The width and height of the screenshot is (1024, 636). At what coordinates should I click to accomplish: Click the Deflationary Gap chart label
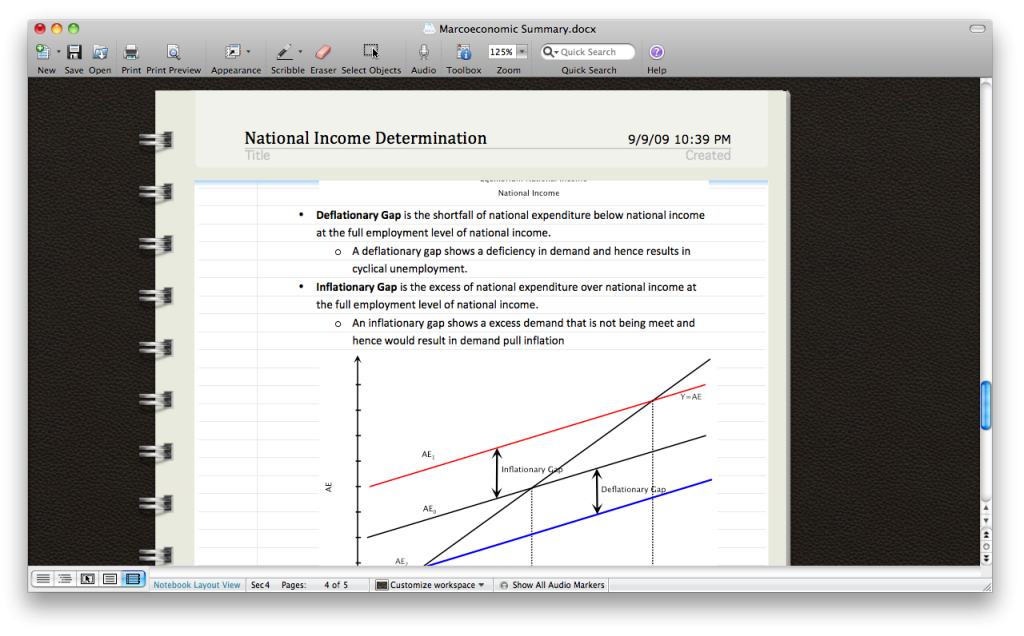click(x=633, y=489)
